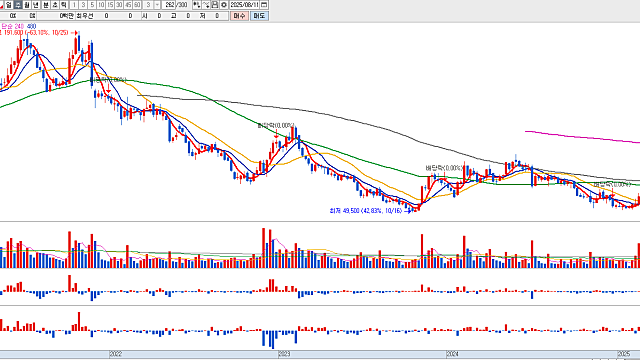The height and width of the screenshot is (360, 640).
Task: Open the interval value dropdown arrow
Action: point(157,5)
